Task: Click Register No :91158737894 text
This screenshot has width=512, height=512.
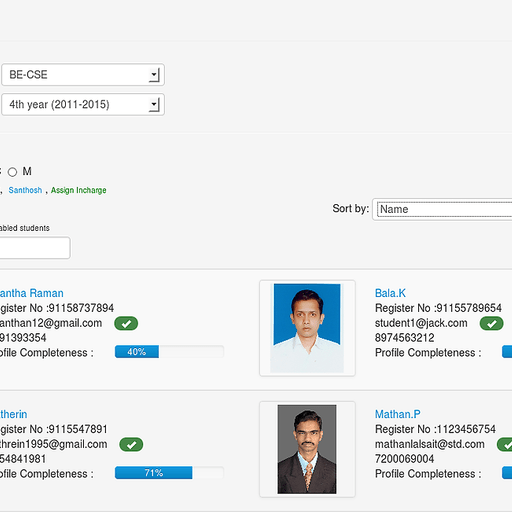Action: pyautogui.click(x=57, y=308)
